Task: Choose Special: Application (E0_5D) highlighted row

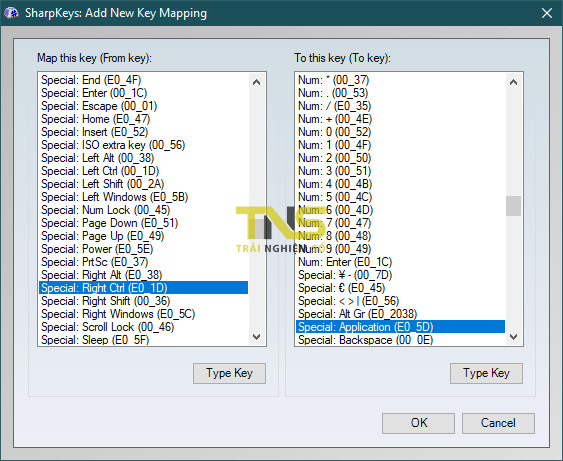Action: pyautogui.click(x=400, y=327)
